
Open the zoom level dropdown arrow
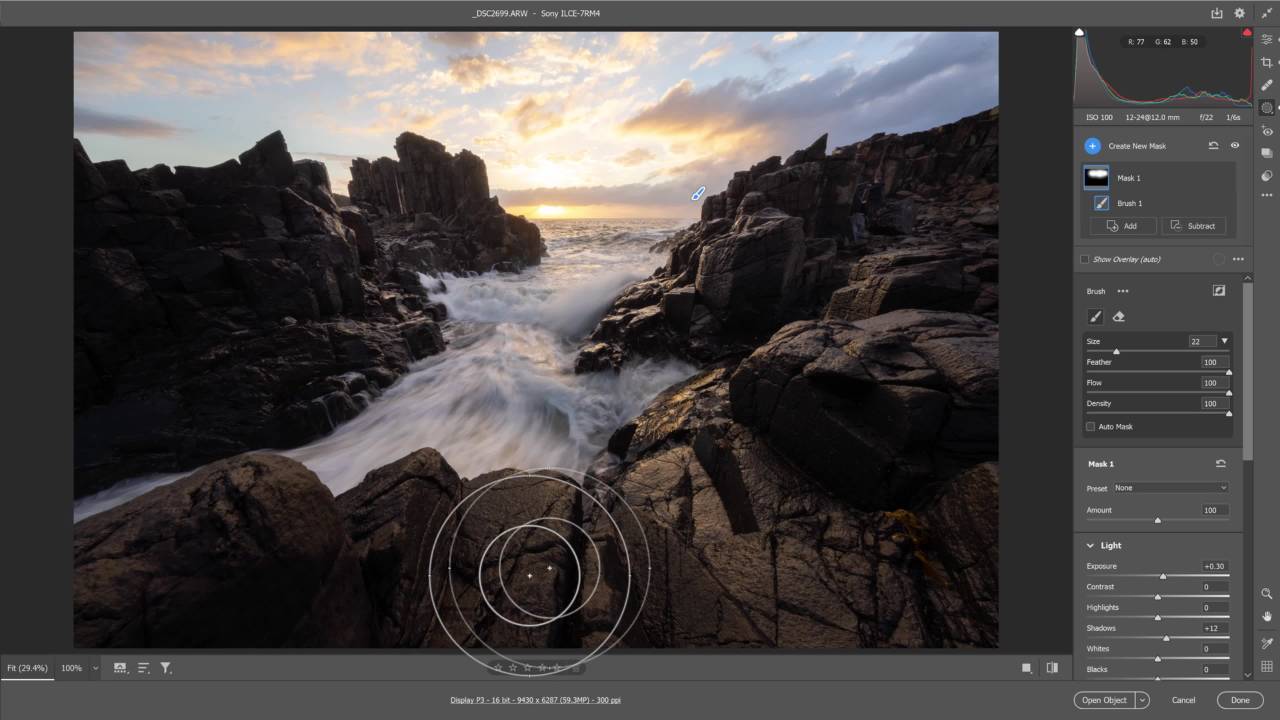coord(96,668)
